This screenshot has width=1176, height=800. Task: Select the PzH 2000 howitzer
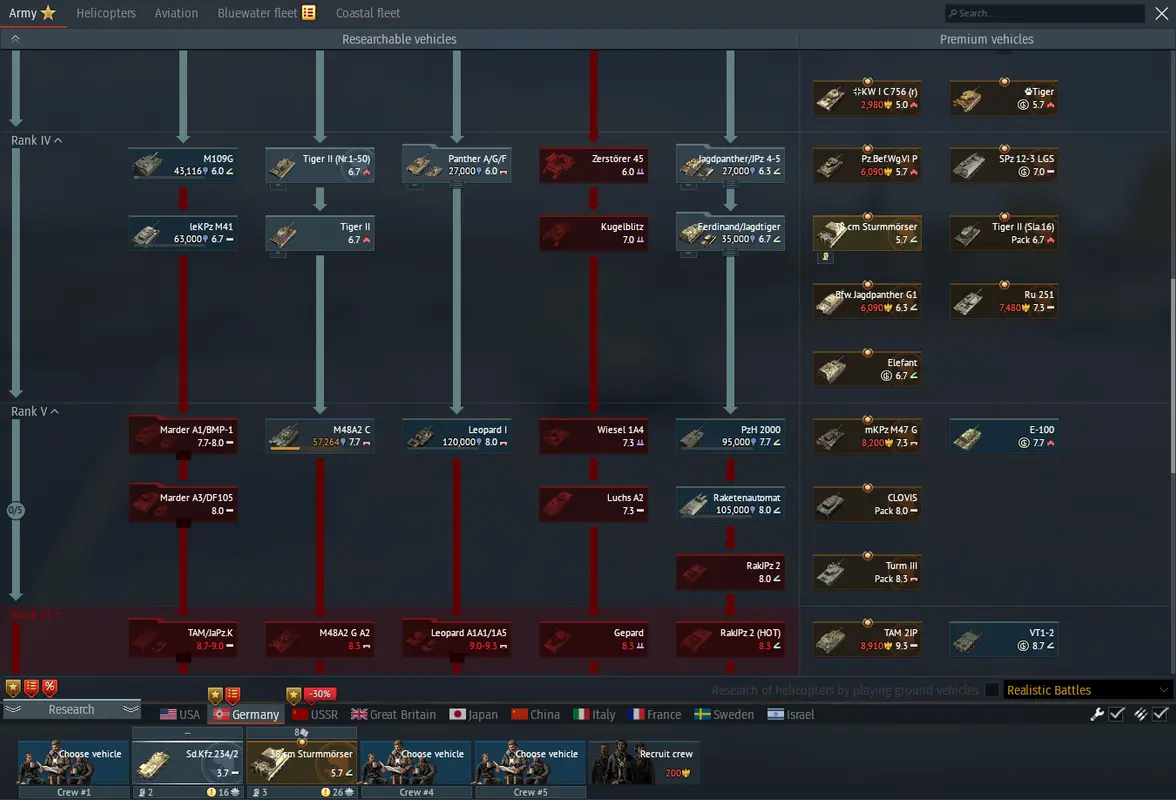pyautogui.click(x=730, y=436)
